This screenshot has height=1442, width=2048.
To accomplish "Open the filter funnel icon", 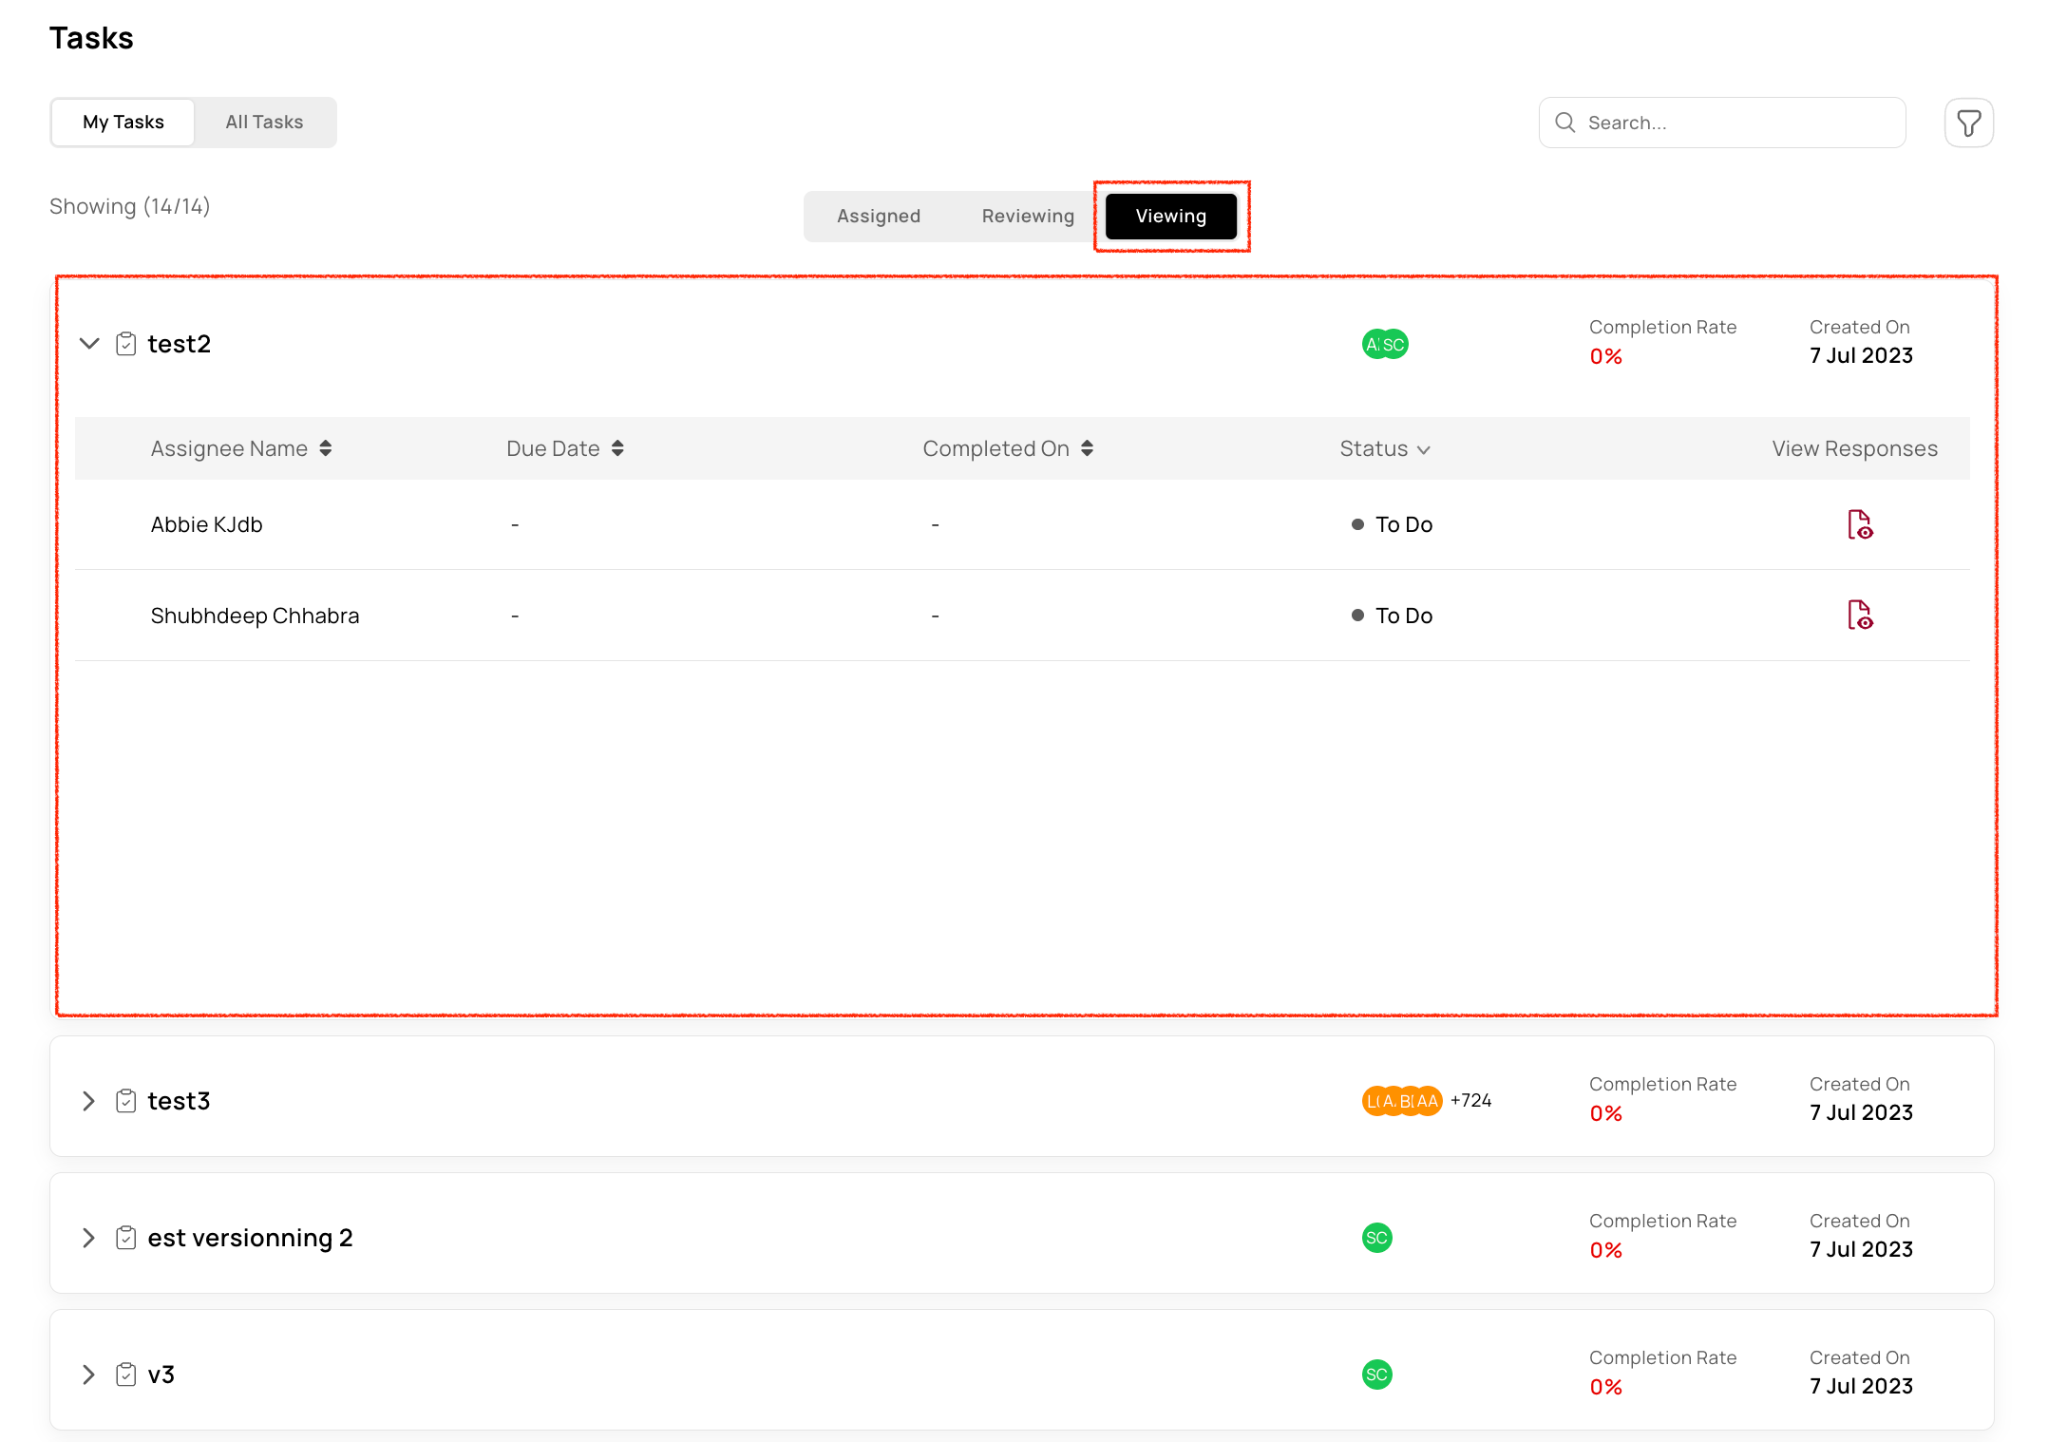I will pos(1968,123).
